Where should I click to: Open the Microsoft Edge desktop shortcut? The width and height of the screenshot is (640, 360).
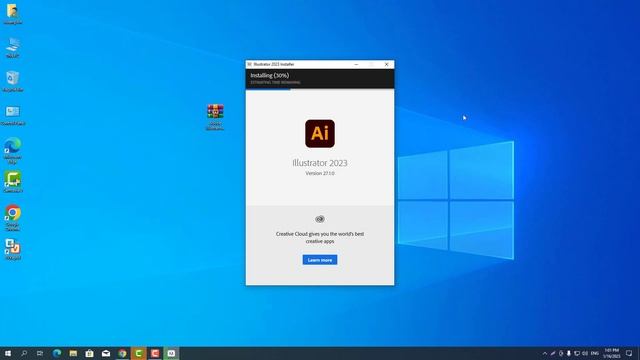13,151
